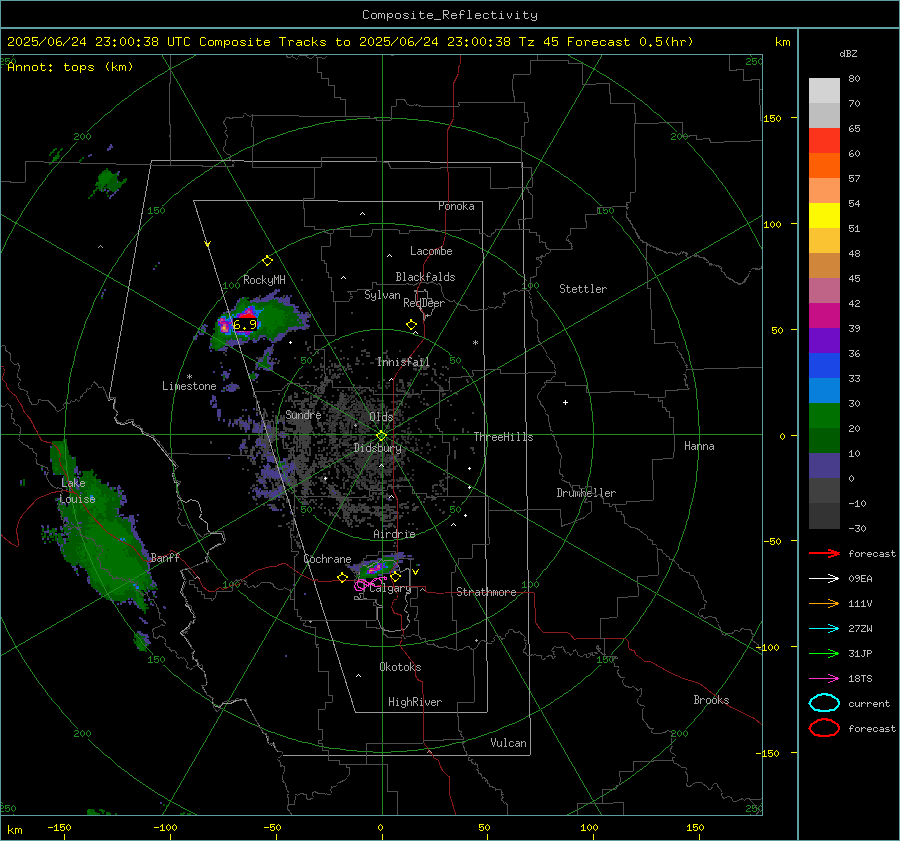Pick the magenta 39-42 dBZ swatch
Viewport: 900px width, 841px height.
[x=824, y=316]
